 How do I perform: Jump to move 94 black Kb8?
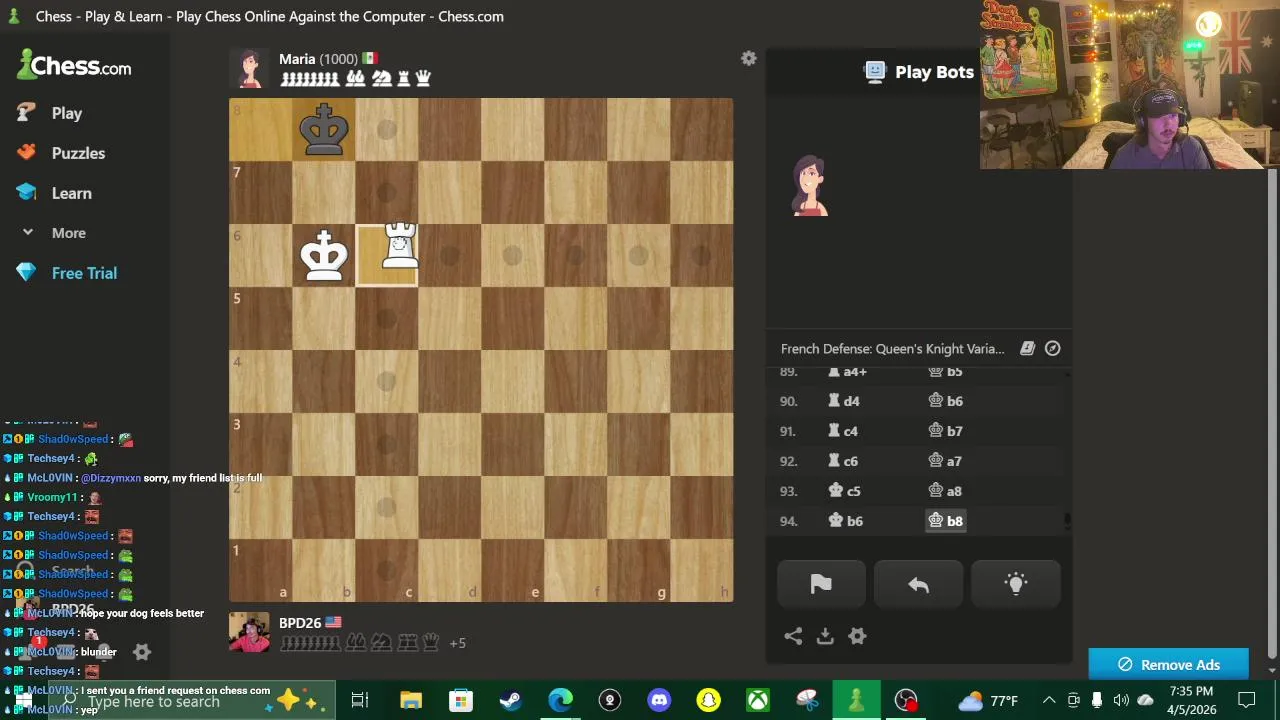[945, 521]
